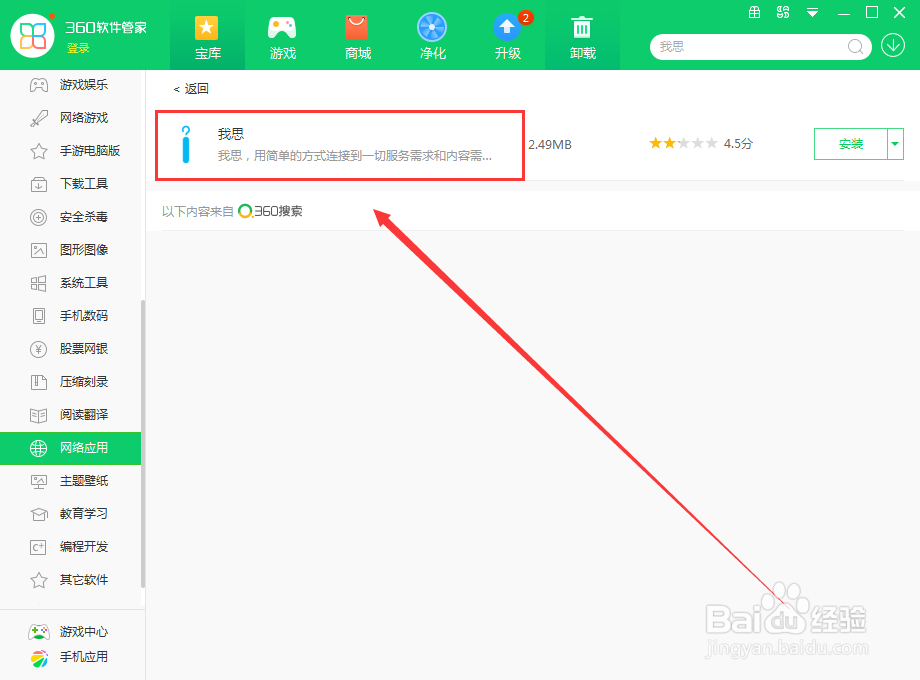The width and height of the screenshot is (920, 680).
Task: Select 网络游戏 category in sidebar
Action: click(70, 118)
